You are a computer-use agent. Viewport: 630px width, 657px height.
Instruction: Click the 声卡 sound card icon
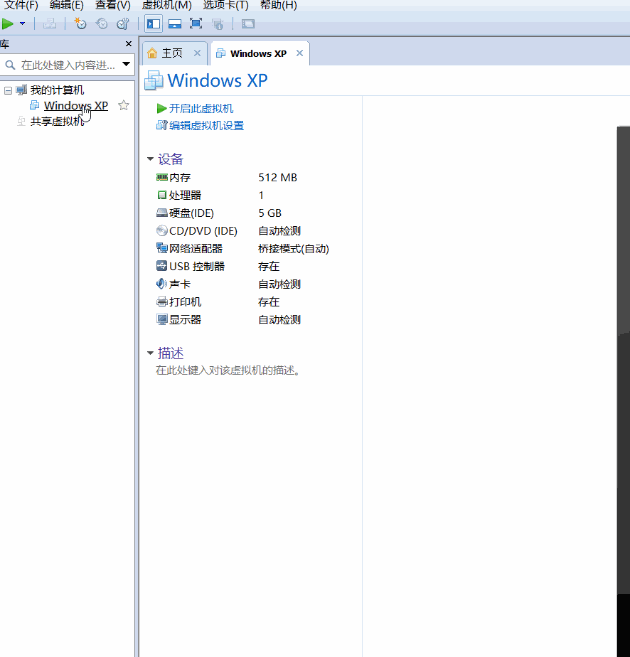162,284
